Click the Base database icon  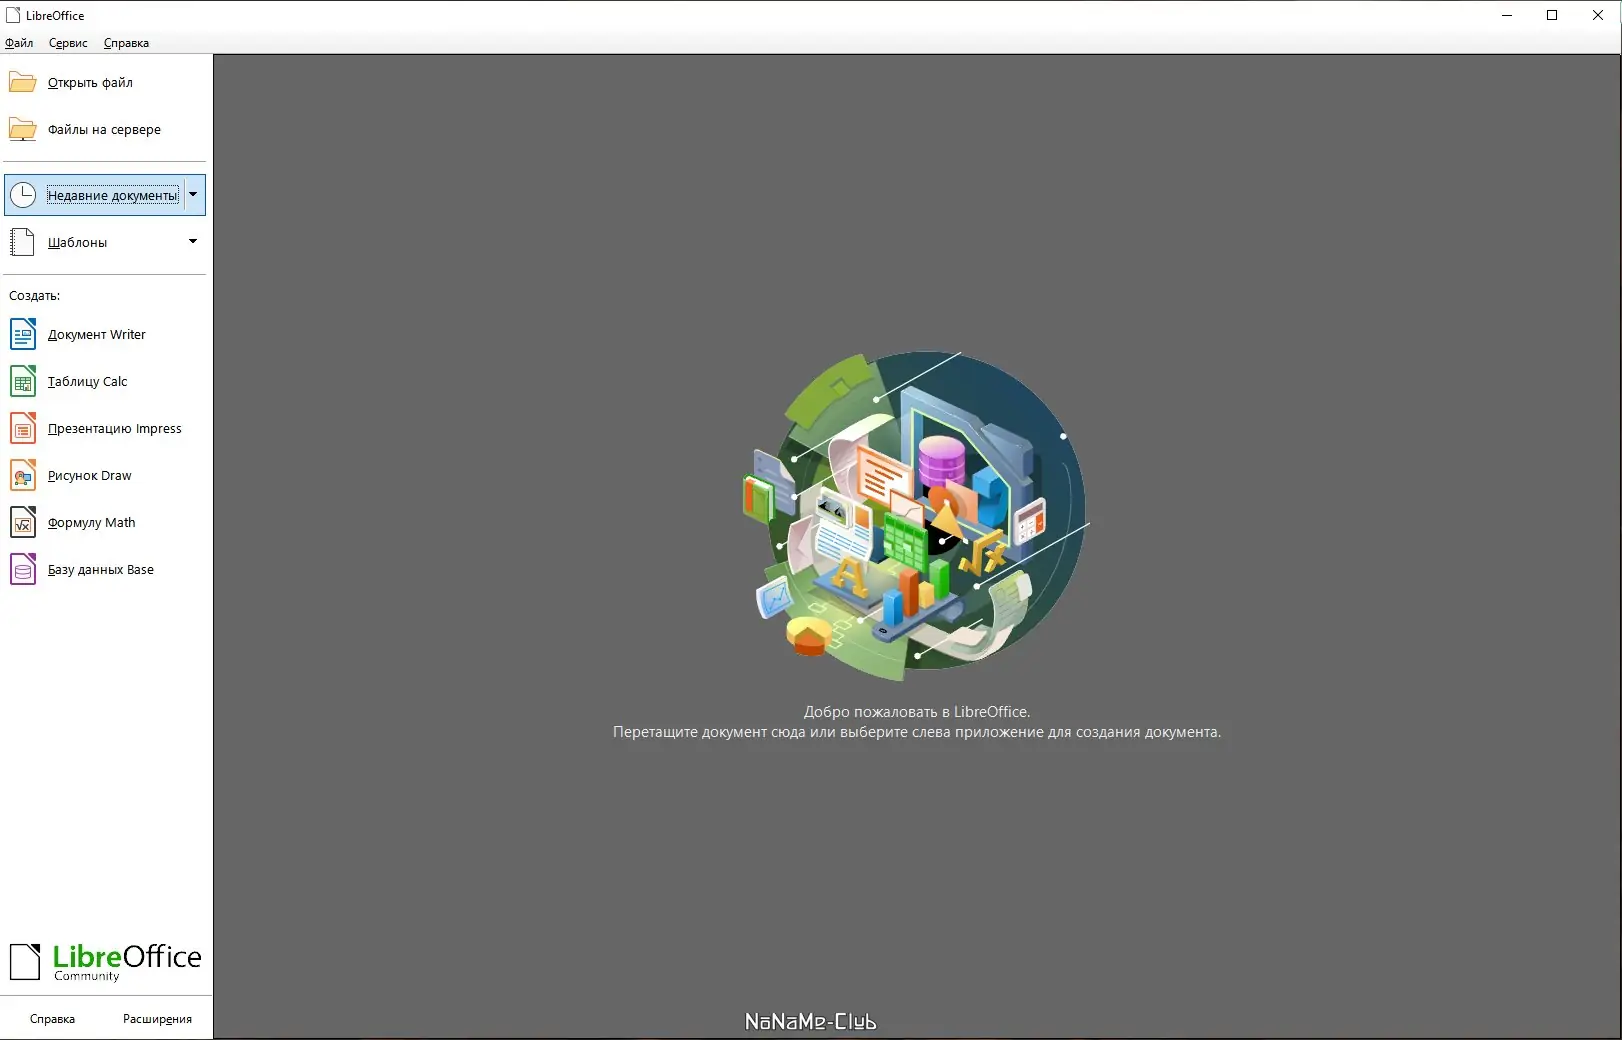coord(23,569)
